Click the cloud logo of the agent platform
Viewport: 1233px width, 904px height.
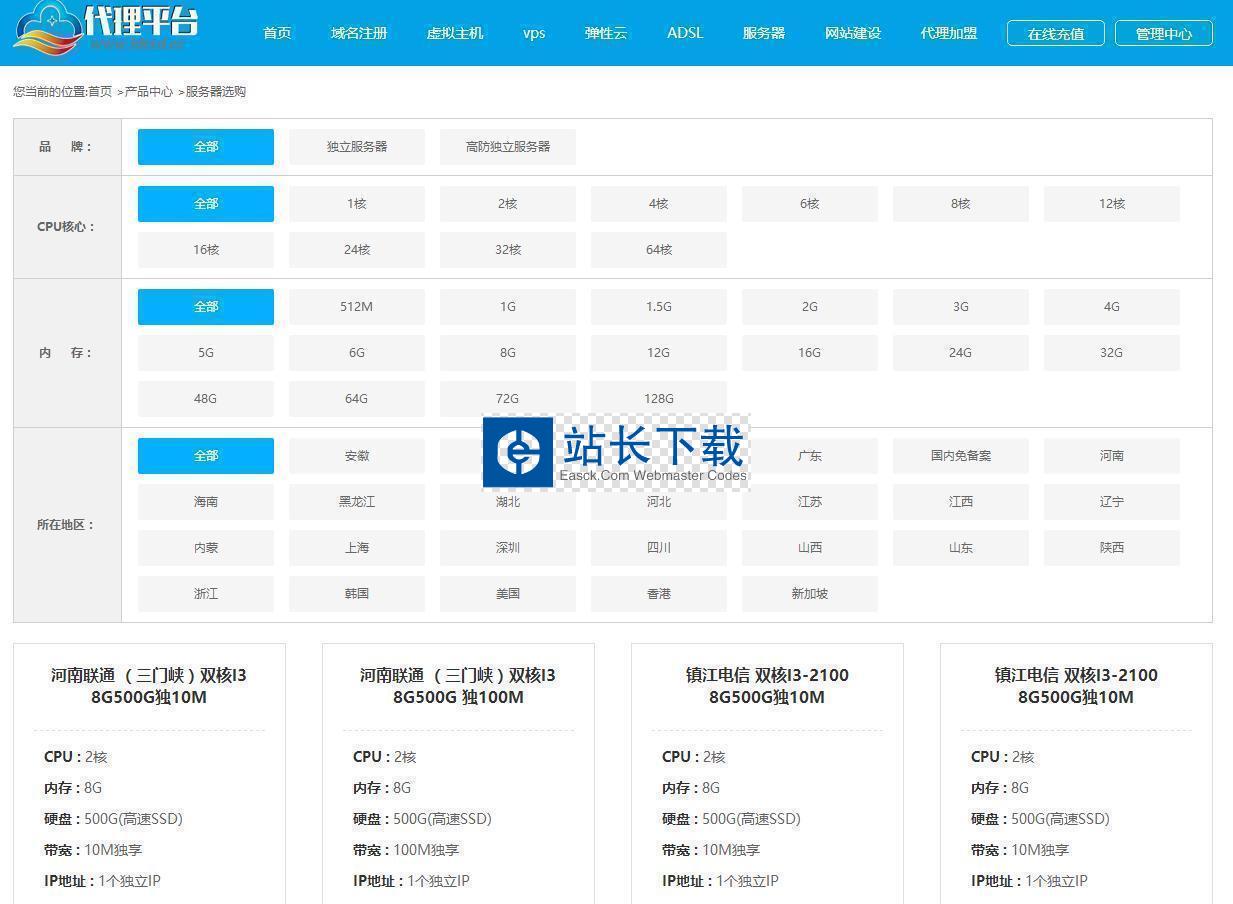50,28
